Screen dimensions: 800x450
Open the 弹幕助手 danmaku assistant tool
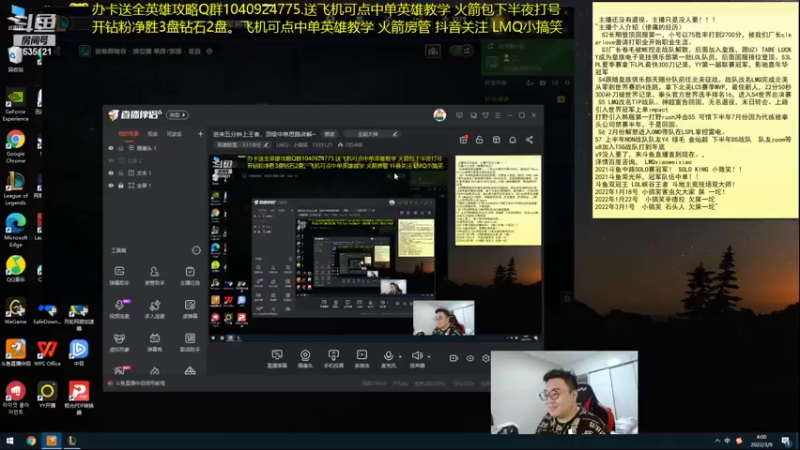(x=119, y=276)
